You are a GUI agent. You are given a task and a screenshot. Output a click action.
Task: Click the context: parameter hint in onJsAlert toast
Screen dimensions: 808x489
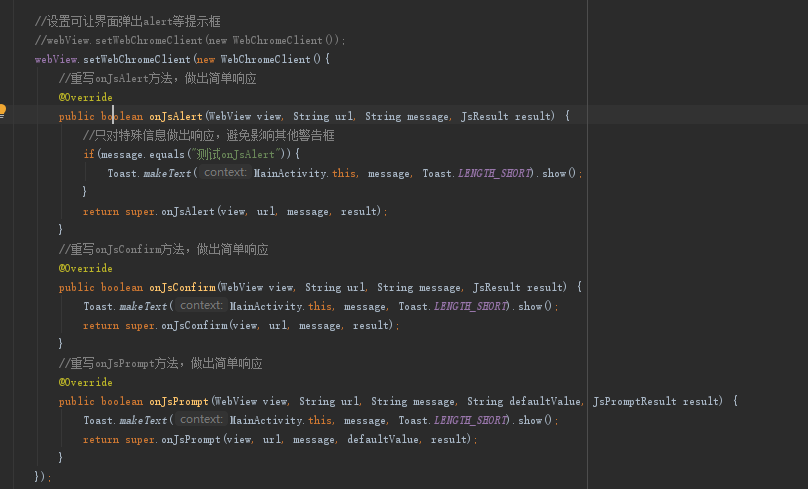225,173
